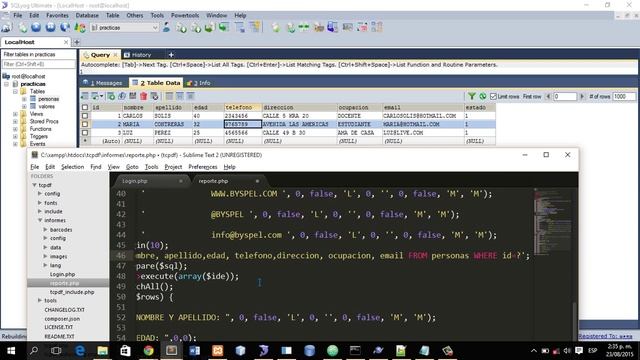Expand the Views node
The image size is (640, 360).
16,114
